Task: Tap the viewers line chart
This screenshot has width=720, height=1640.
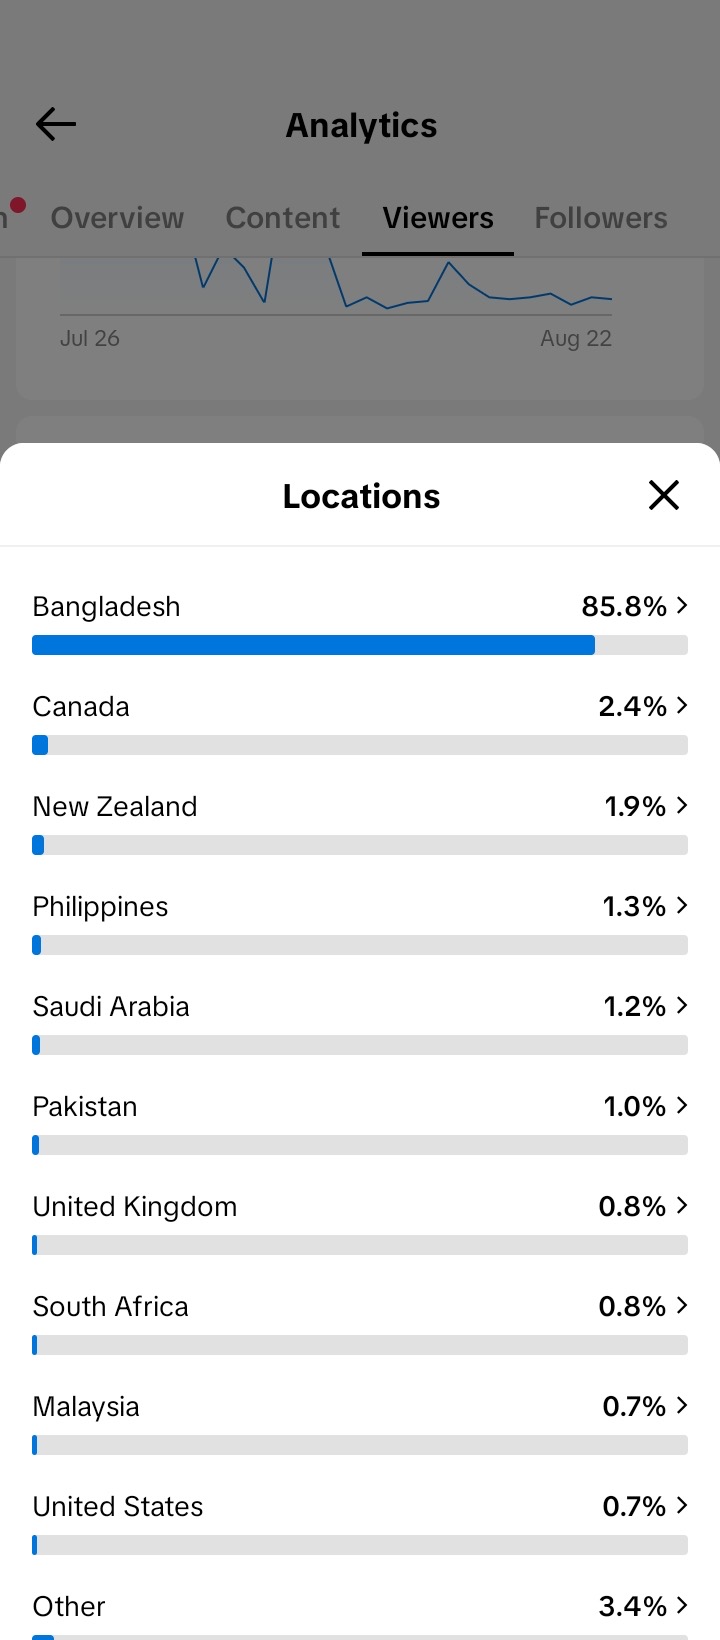Action: point(336,286)
